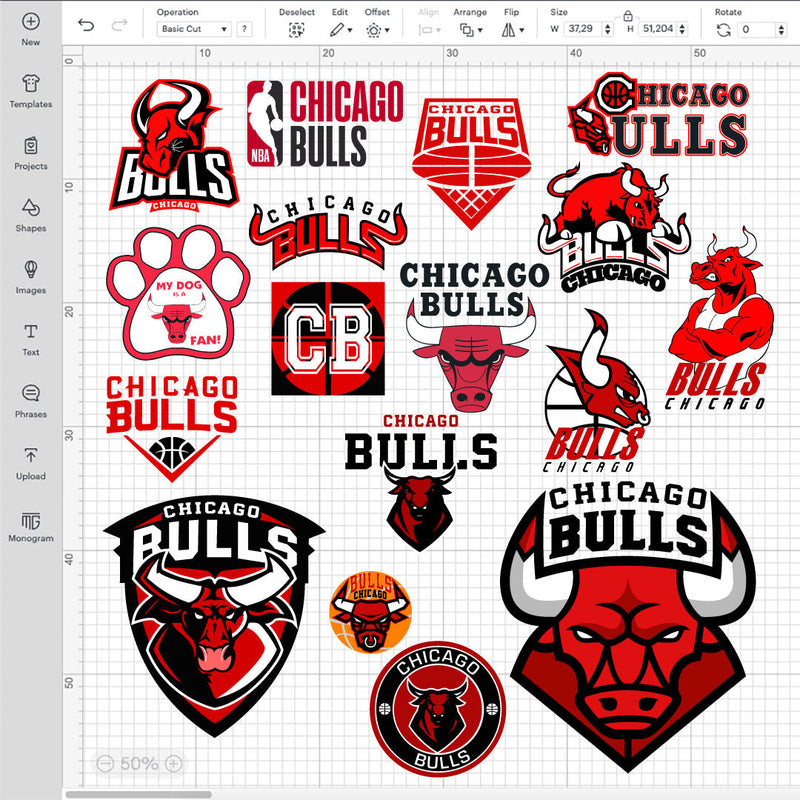Screen dimensions: 800x800
Task: Open the Basic Cut operation dropdown
Action: pos(196,28)
